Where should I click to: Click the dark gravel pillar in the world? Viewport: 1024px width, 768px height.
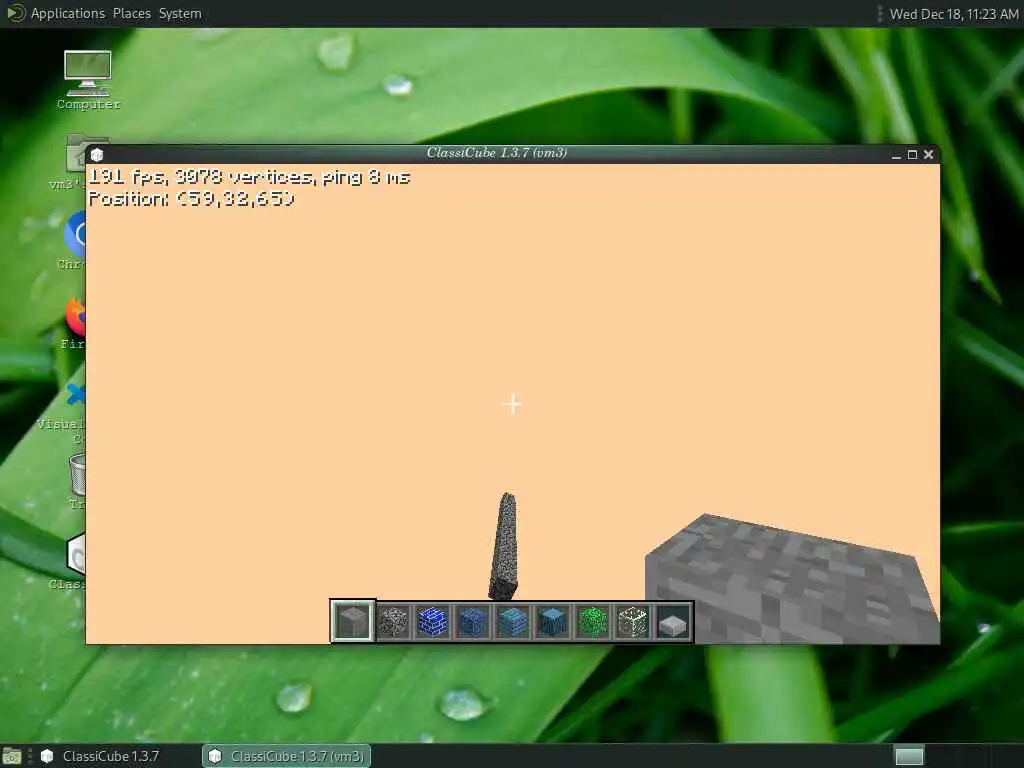(504, 546)
